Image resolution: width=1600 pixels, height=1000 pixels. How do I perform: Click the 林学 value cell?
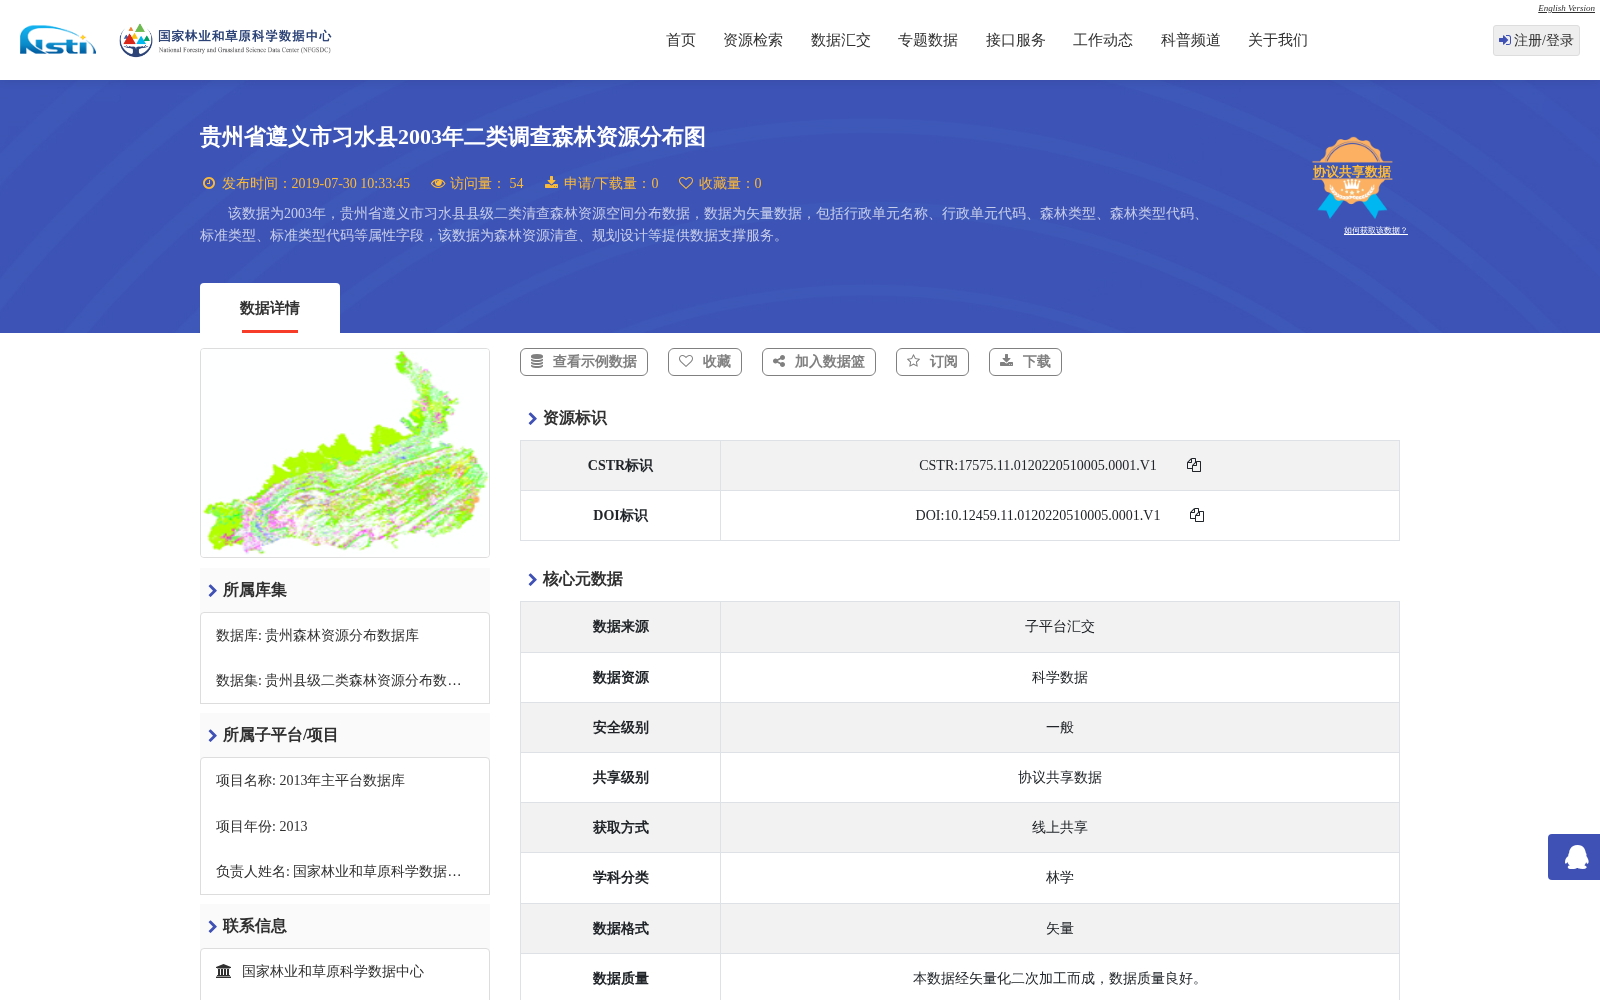pos(1060,877)
